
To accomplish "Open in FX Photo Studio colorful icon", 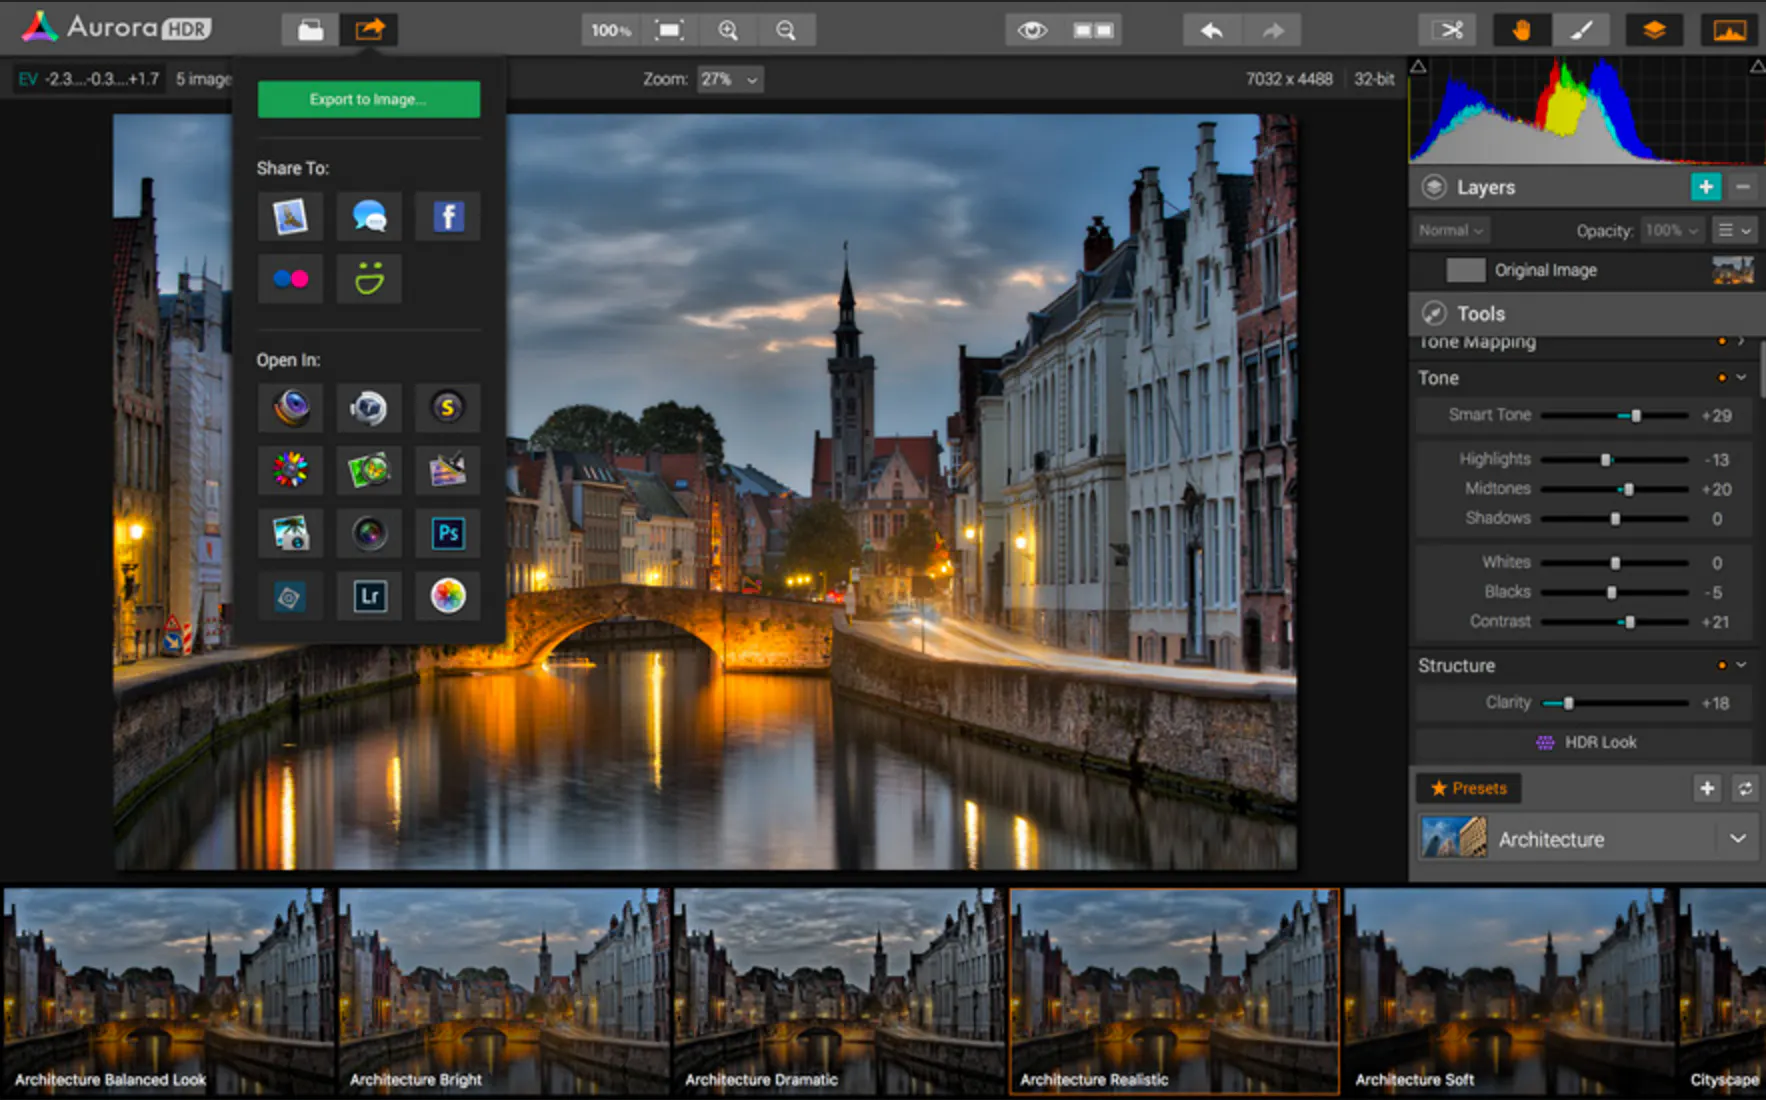I will (290, 470).
